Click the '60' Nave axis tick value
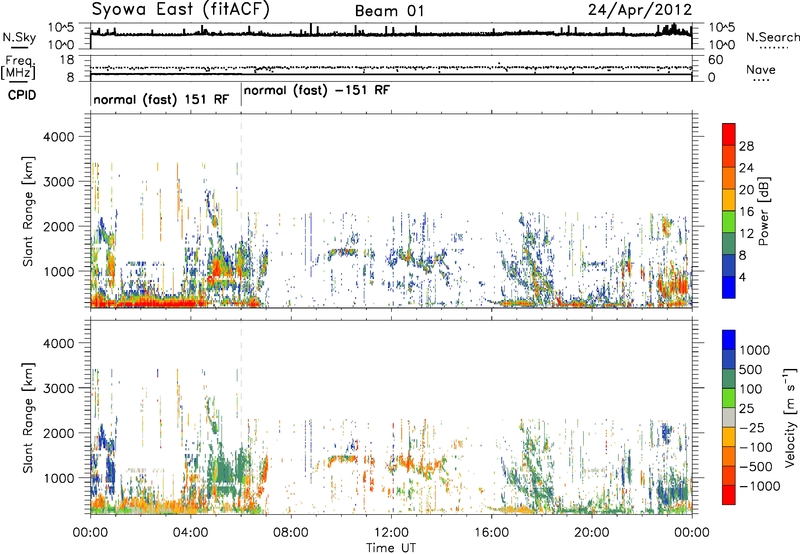 tap(716, 60)
